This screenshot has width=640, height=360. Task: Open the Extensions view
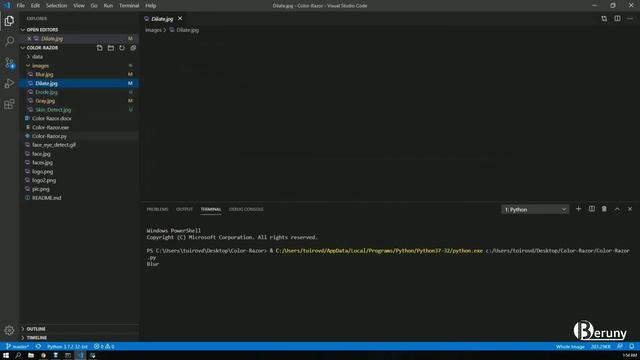pos(9,104)
